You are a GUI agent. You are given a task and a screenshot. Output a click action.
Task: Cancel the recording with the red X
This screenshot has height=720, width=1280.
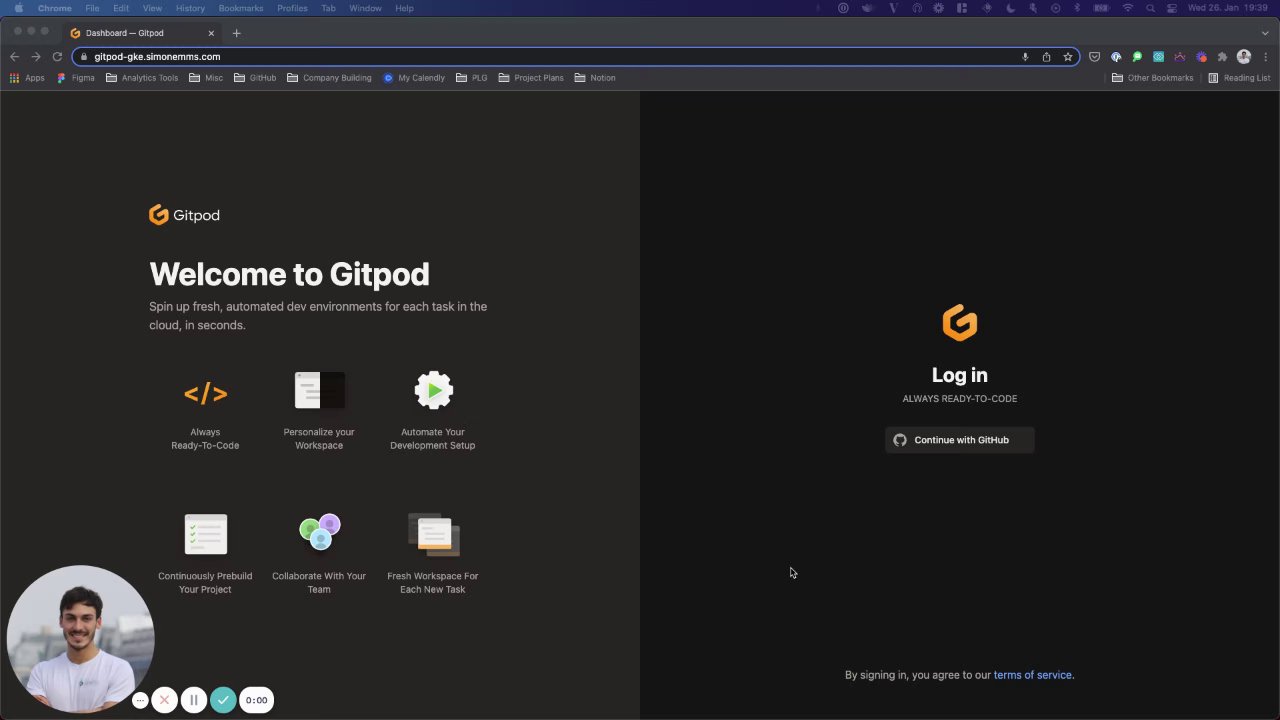pyautogui.click(x=165, y=700)
